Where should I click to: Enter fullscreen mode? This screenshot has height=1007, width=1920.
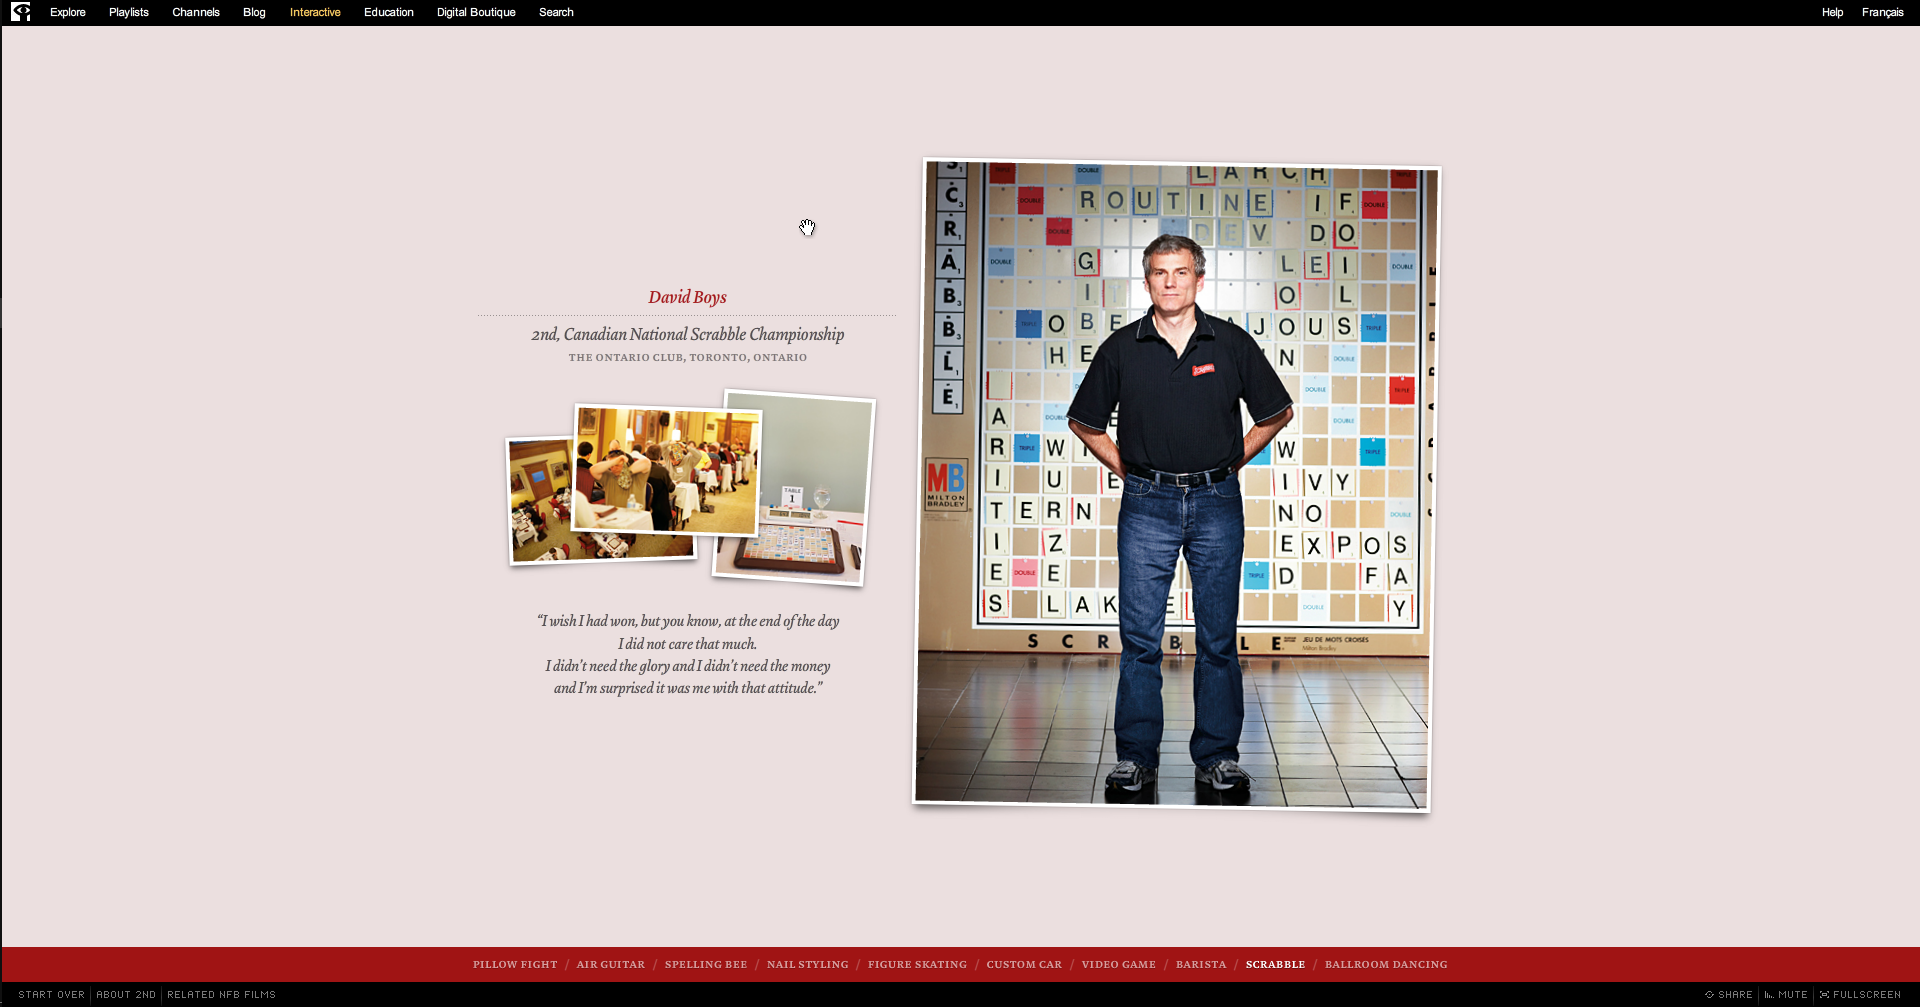(1861, 995)
